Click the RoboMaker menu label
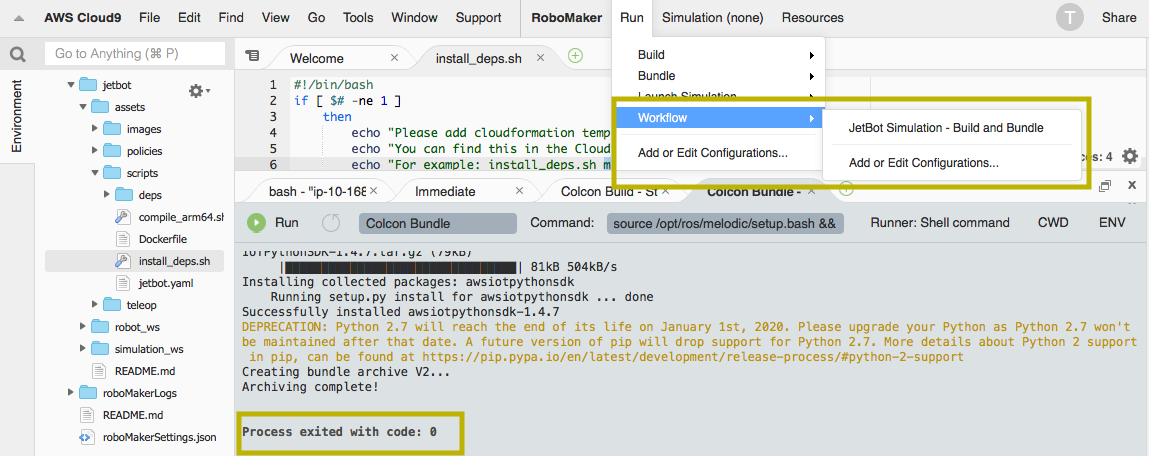Image resolution: width=1149 pixels, height=456 pixels. [x=566, y=18]
